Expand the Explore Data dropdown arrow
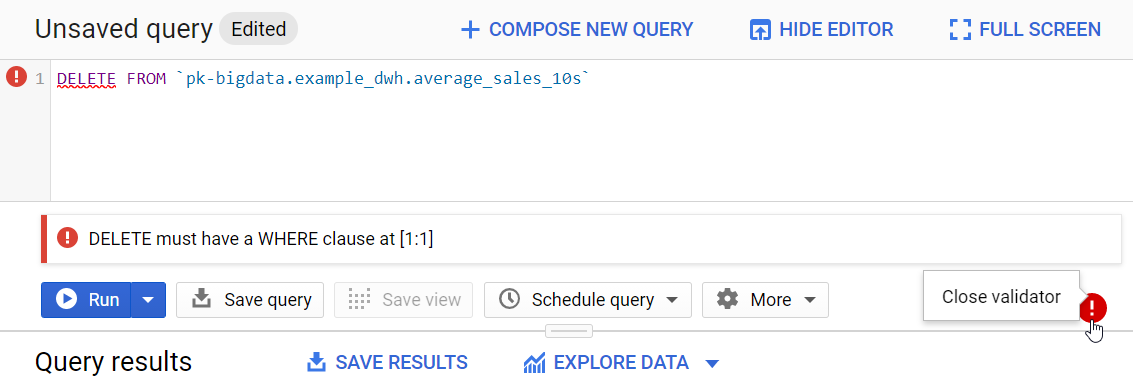This screenshot has width=1133, height=384. 712,363
